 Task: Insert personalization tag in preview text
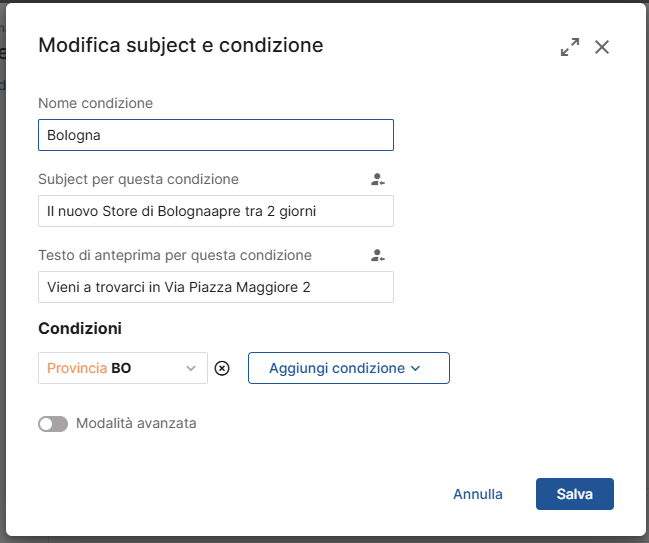(377, 256)
